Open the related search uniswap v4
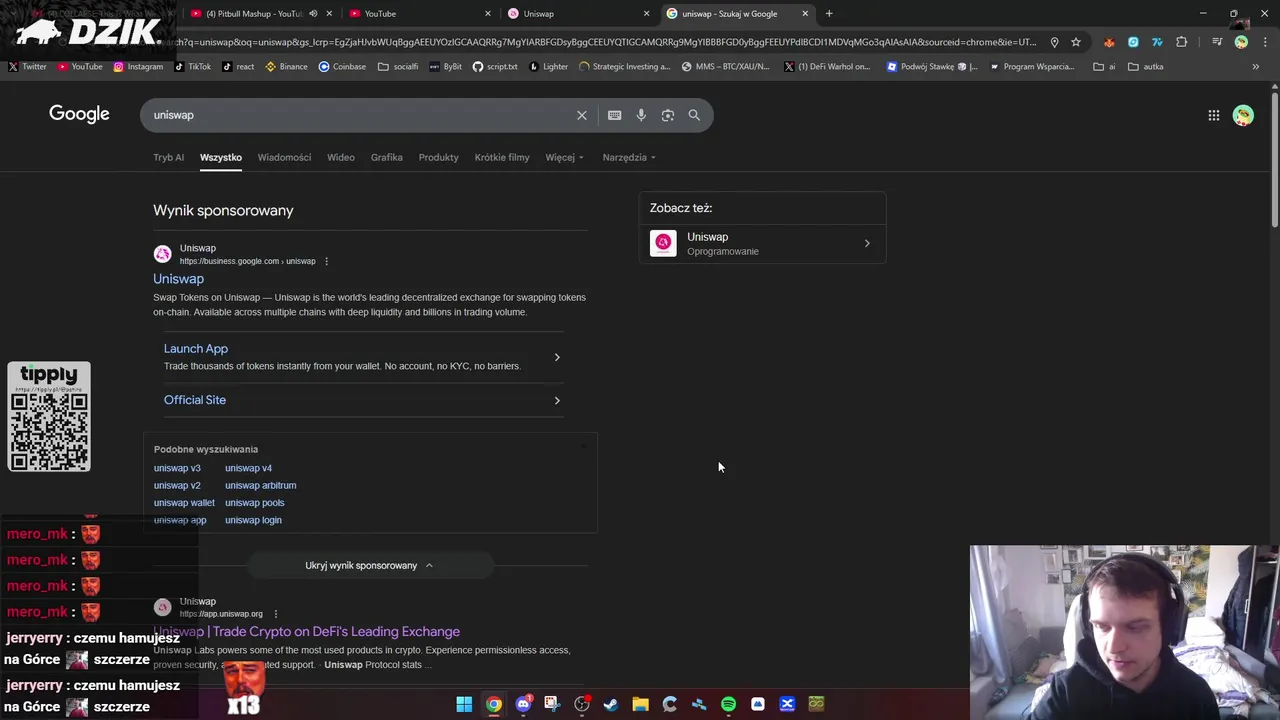The height and width of the screenshot is (720, 1280). 248,468
